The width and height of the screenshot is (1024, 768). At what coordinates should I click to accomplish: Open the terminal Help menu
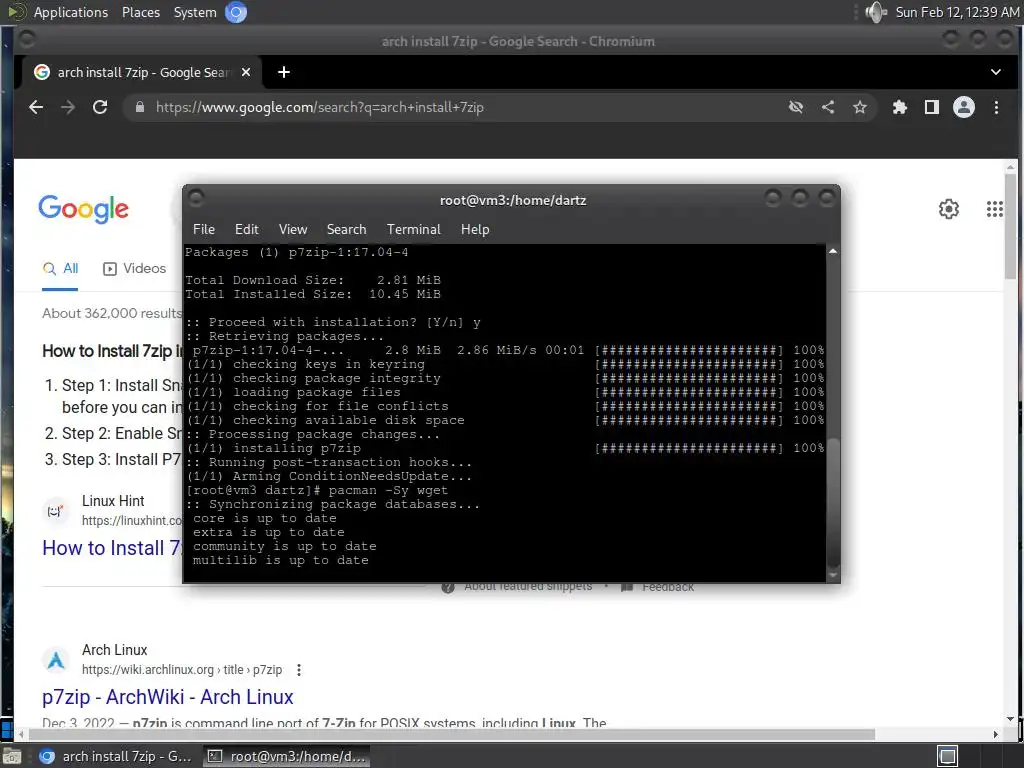point(475,229)
